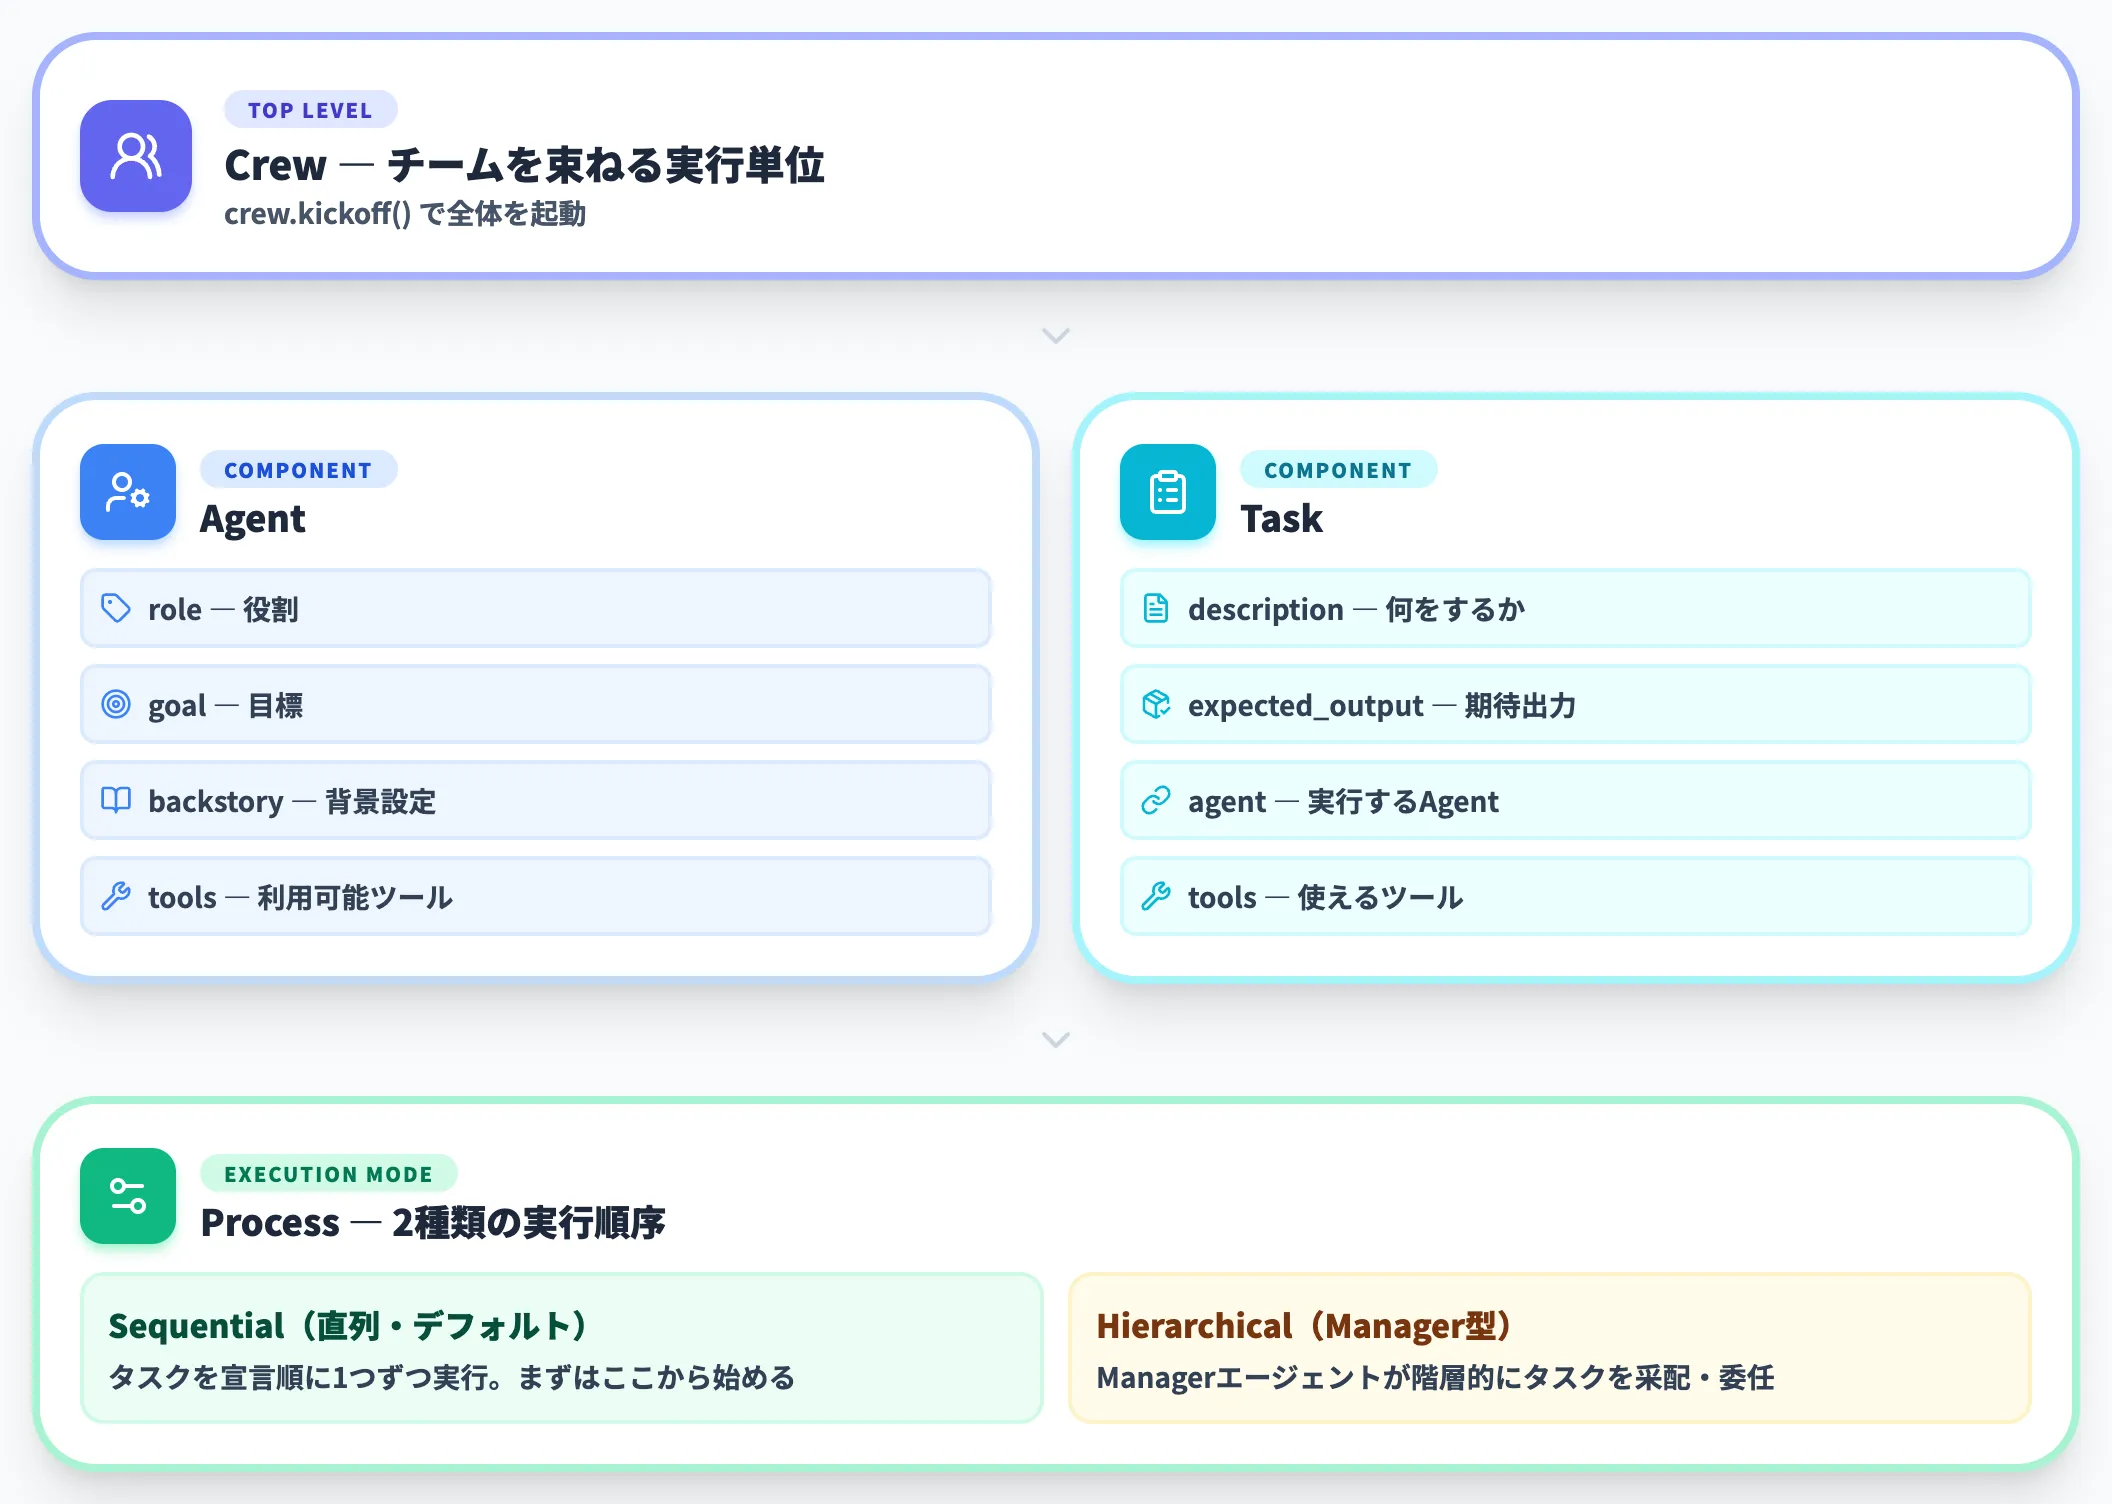The image size is (2112, 1504).
Task: Click the Agent card heading
Action: [x=253, y=519]
